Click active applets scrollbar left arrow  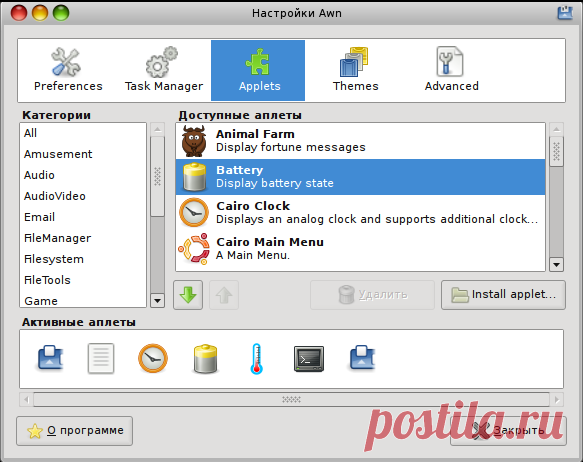26,400
